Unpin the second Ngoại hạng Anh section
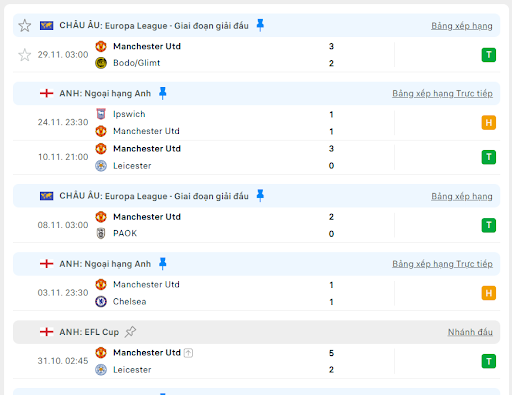This screenshot has width=512, height=395. (163, 264)
